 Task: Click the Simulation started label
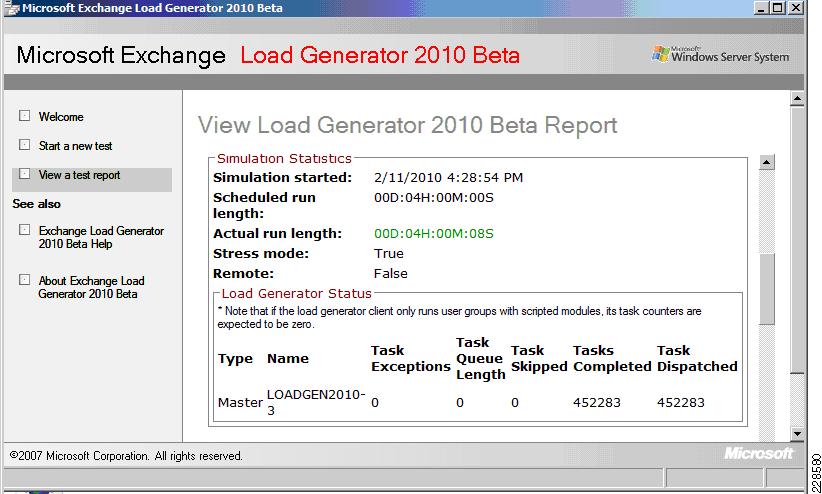click(x=283, y=178)
